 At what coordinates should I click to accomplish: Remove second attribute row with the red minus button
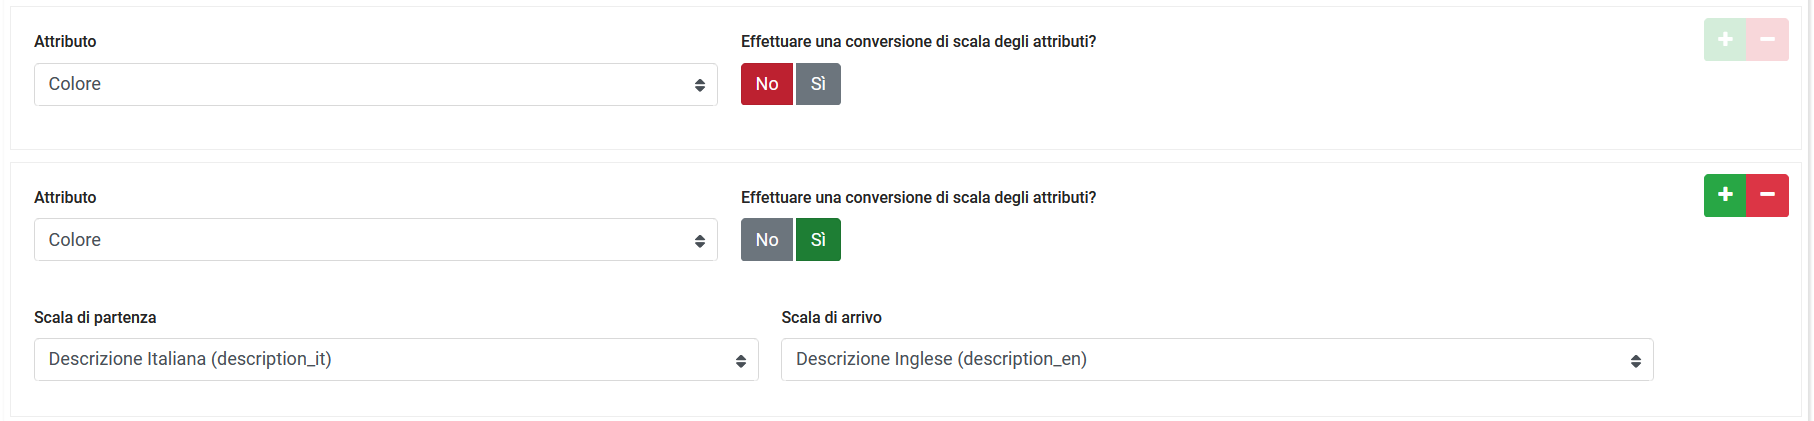coord(1767,195)
